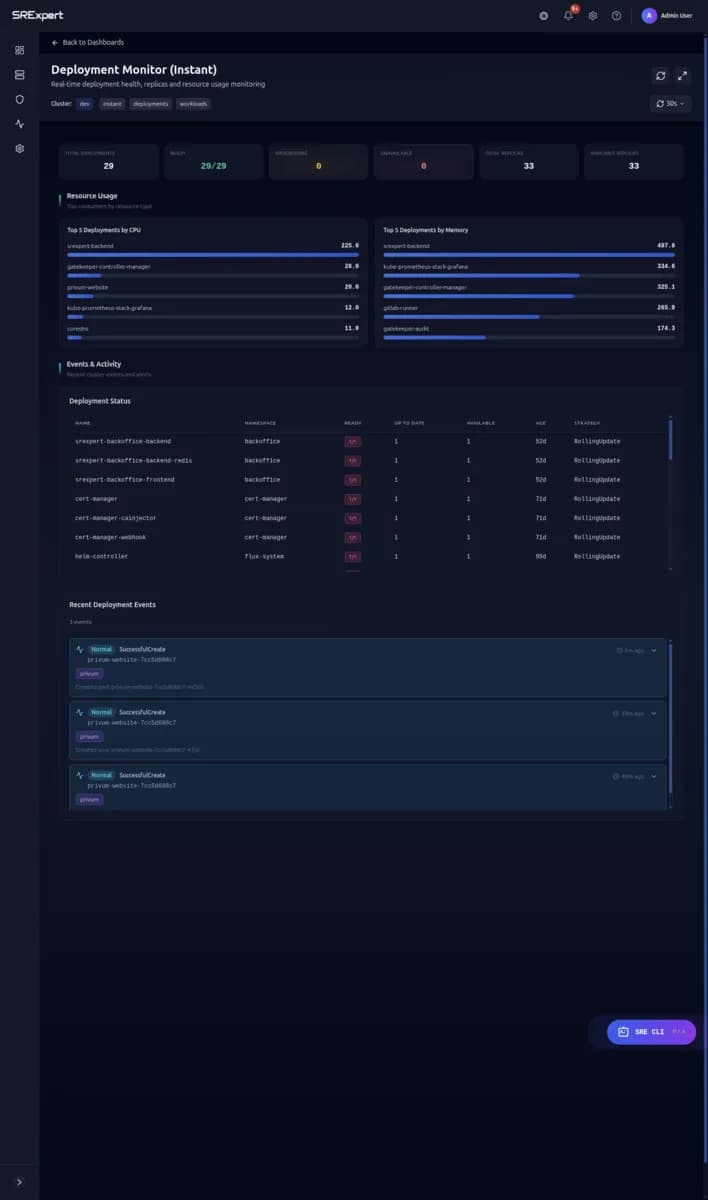Click the SRE CLI terminal icon
Screen dimensions: 708x1200
[x=622, y=1031]
